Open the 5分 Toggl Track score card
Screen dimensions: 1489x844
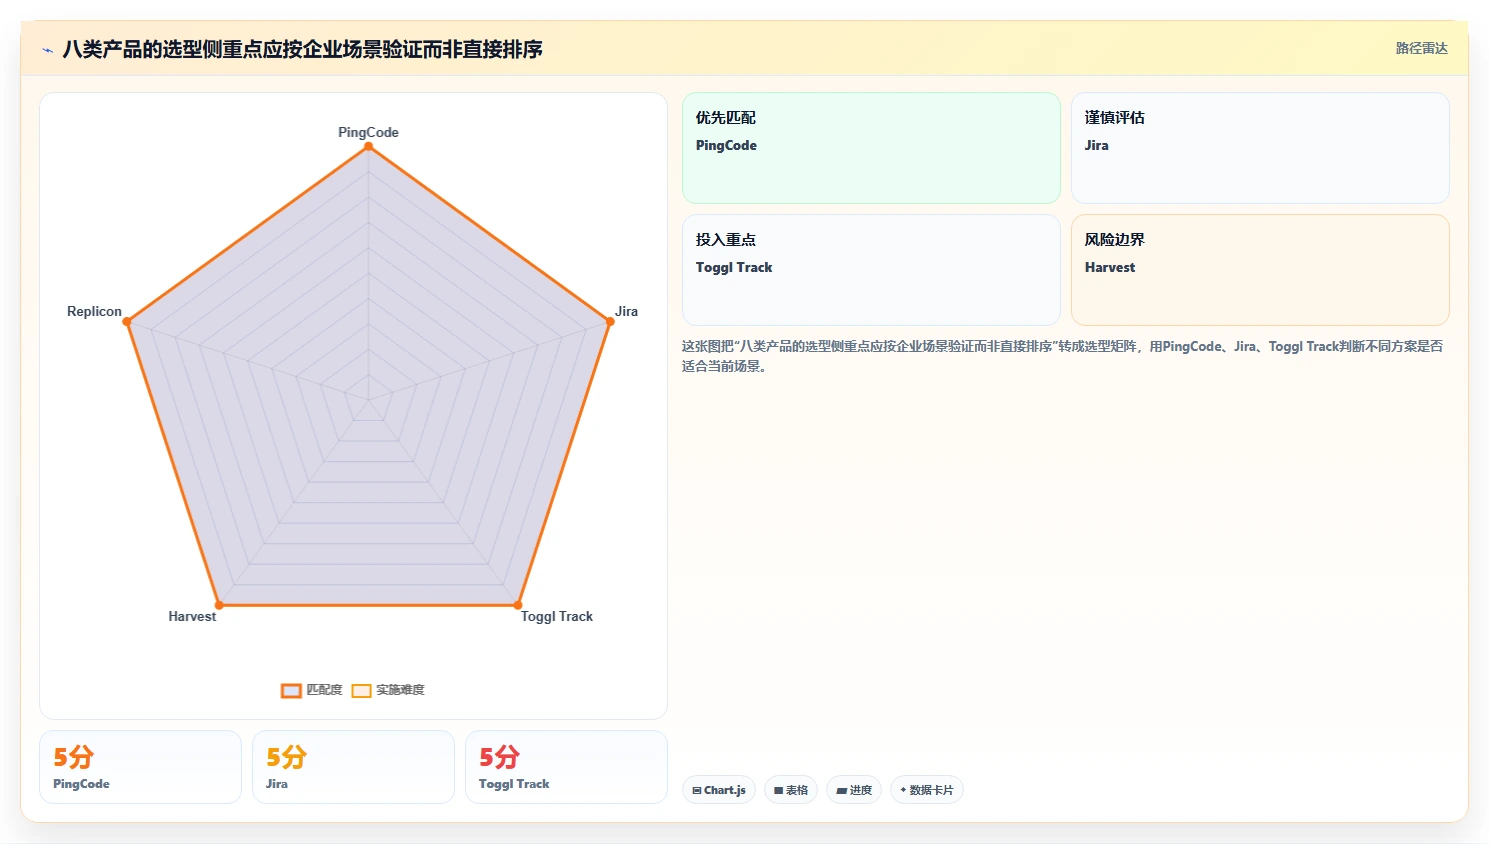point(566,767)
